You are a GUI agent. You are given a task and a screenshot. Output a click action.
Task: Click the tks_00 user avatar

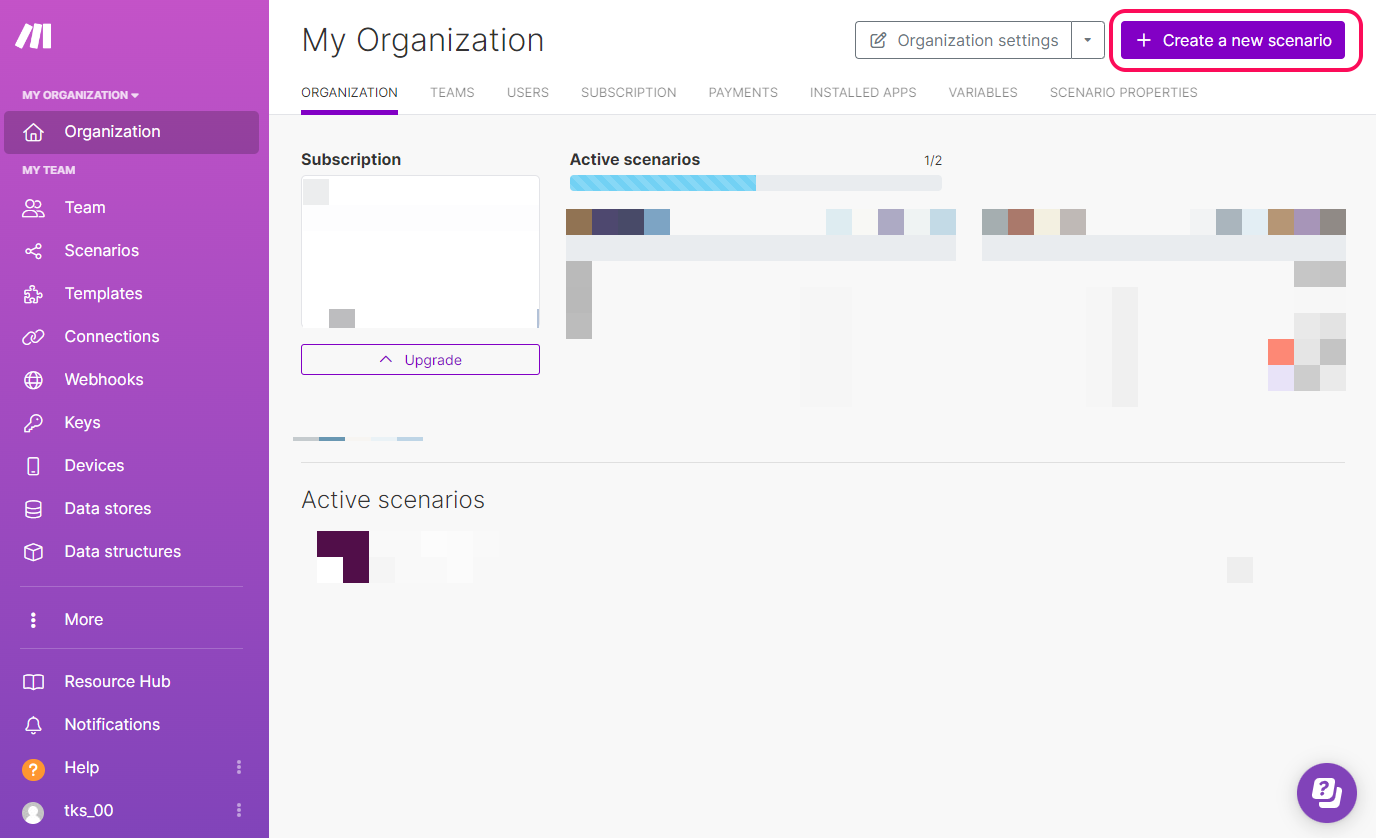[x=34, y=812]
